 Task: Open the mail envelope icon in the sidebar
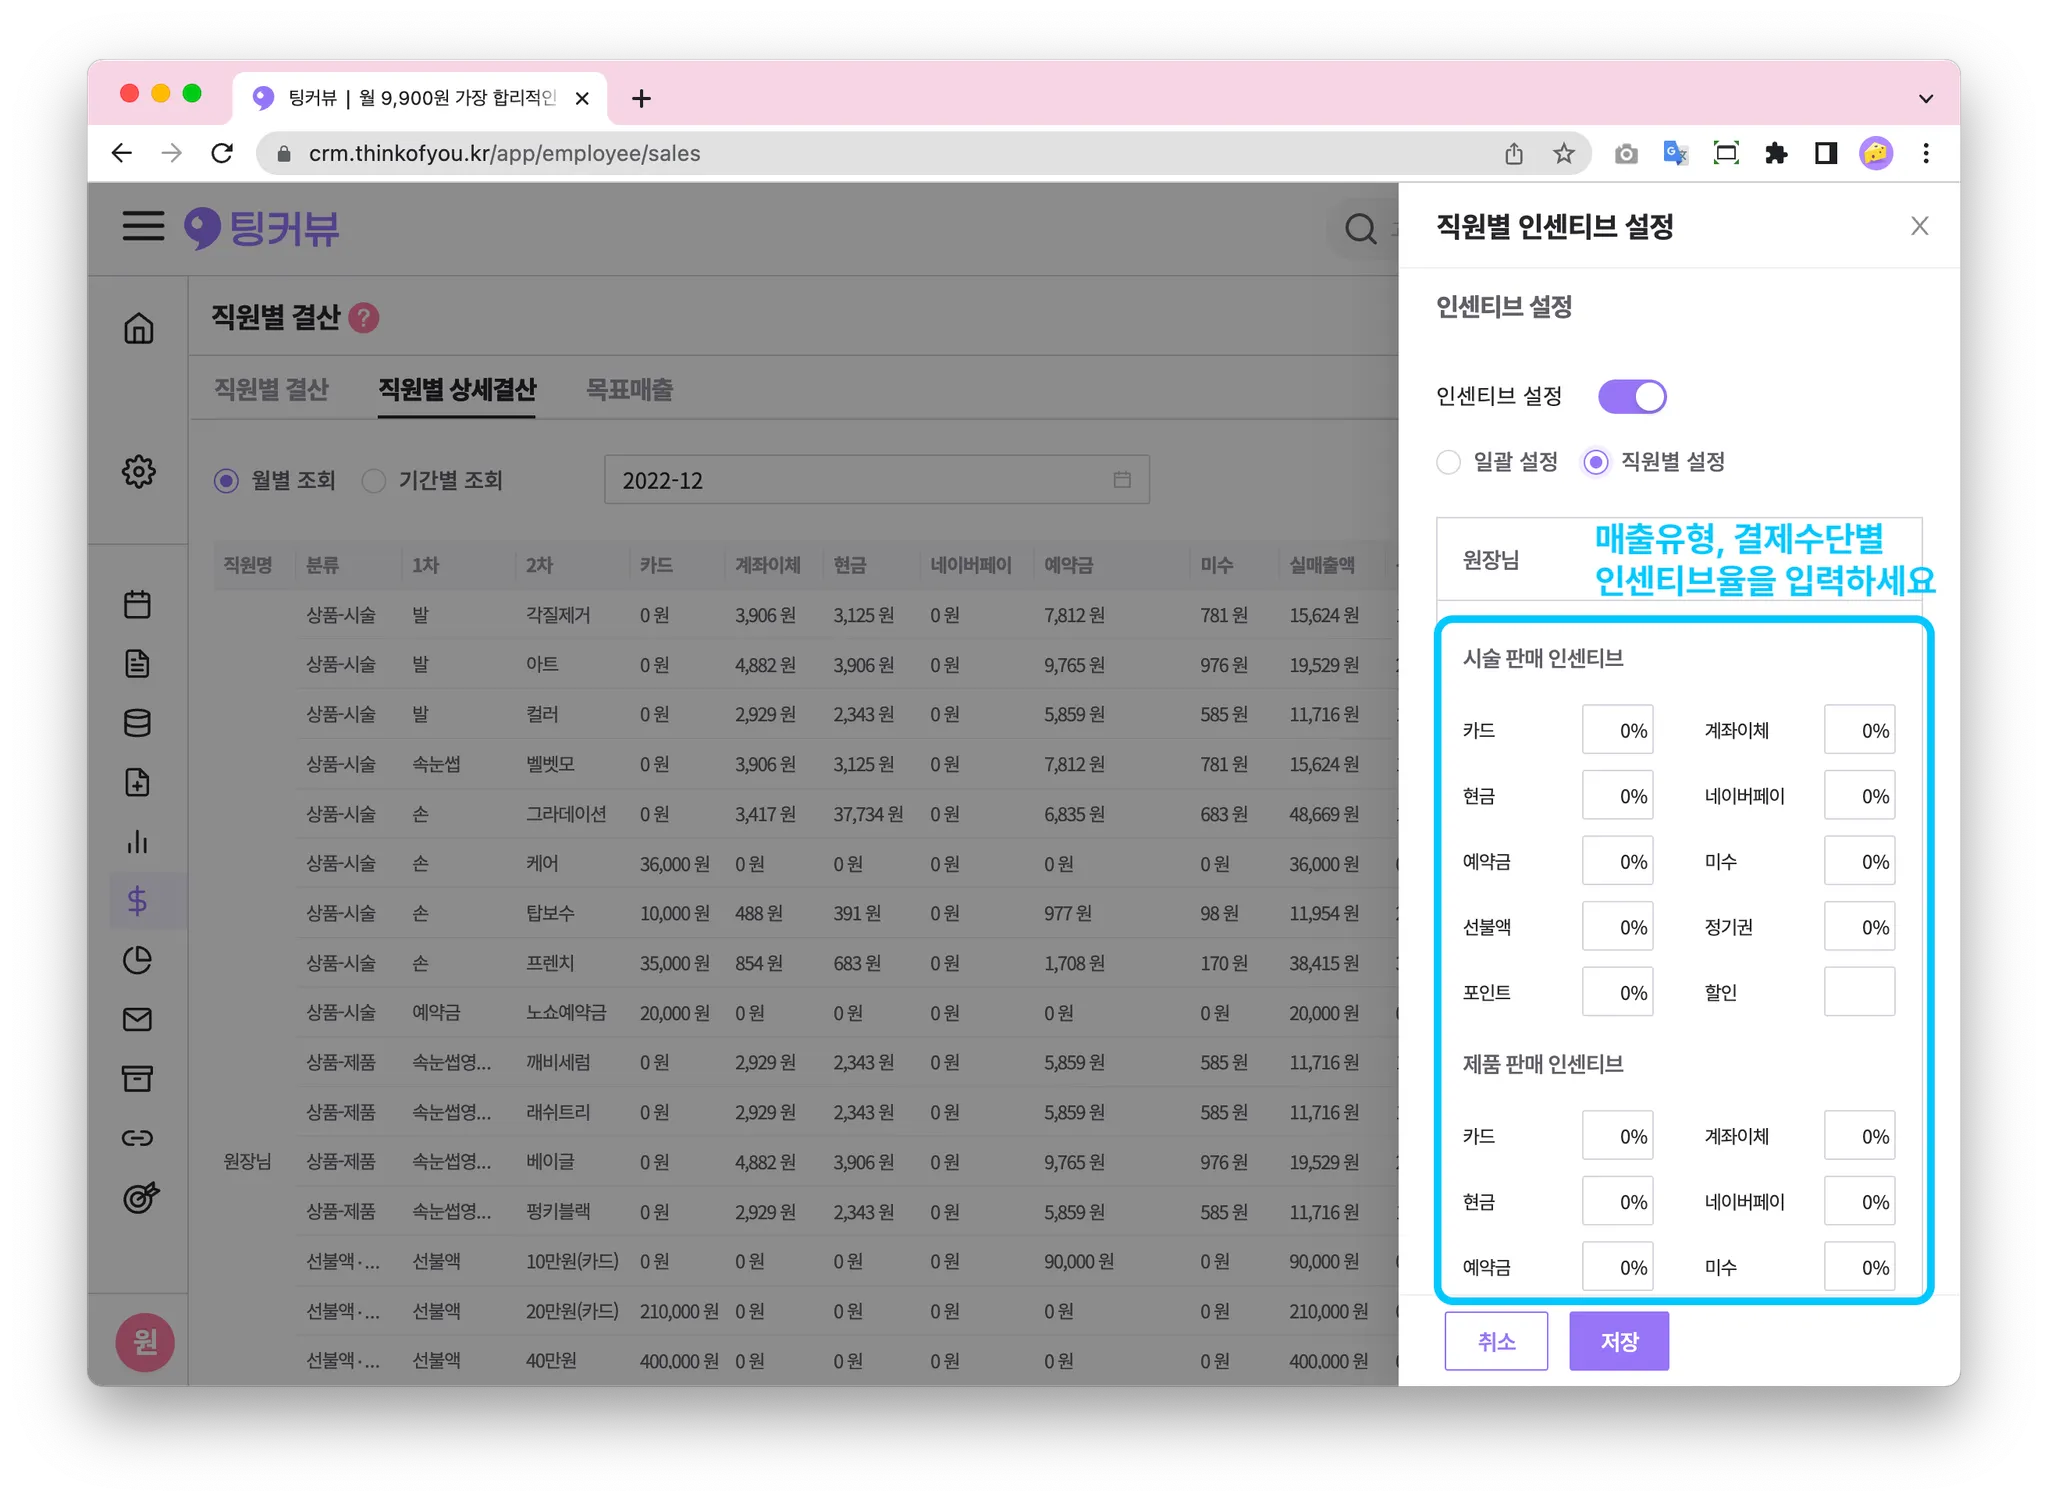pyautogui.click(x=138, y=1019)
